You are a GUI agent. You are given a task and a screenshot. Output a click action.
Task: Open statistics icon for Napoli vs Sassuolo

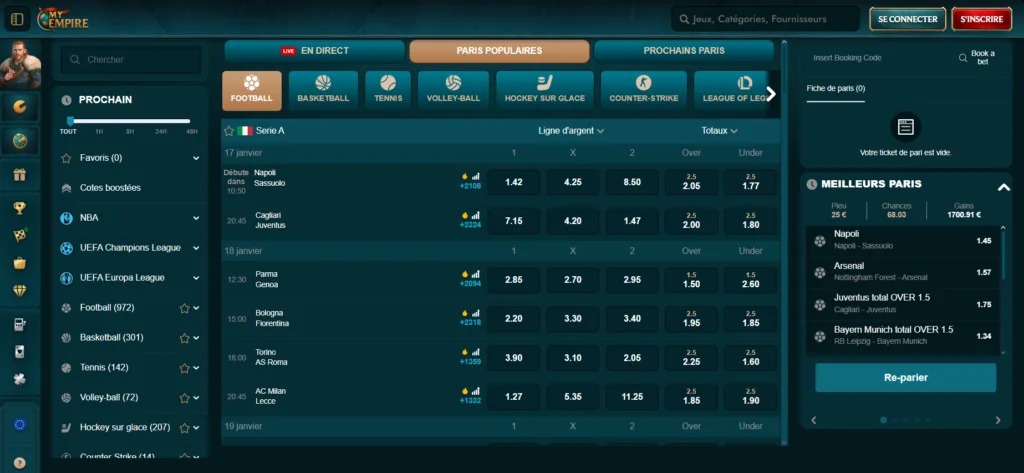pyautogui.click(x=475, y=175)
